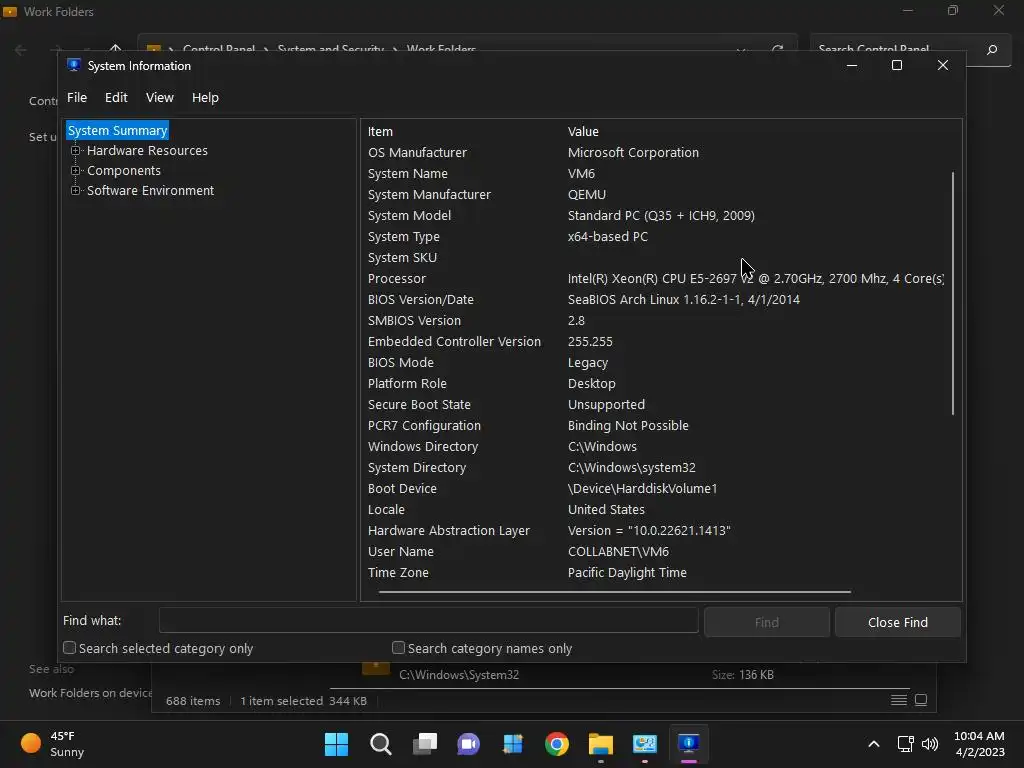Image resolution: width=1024 pixels, height=768 pixels.
Task: Switch to details view in background window
Action: [899, 700]
